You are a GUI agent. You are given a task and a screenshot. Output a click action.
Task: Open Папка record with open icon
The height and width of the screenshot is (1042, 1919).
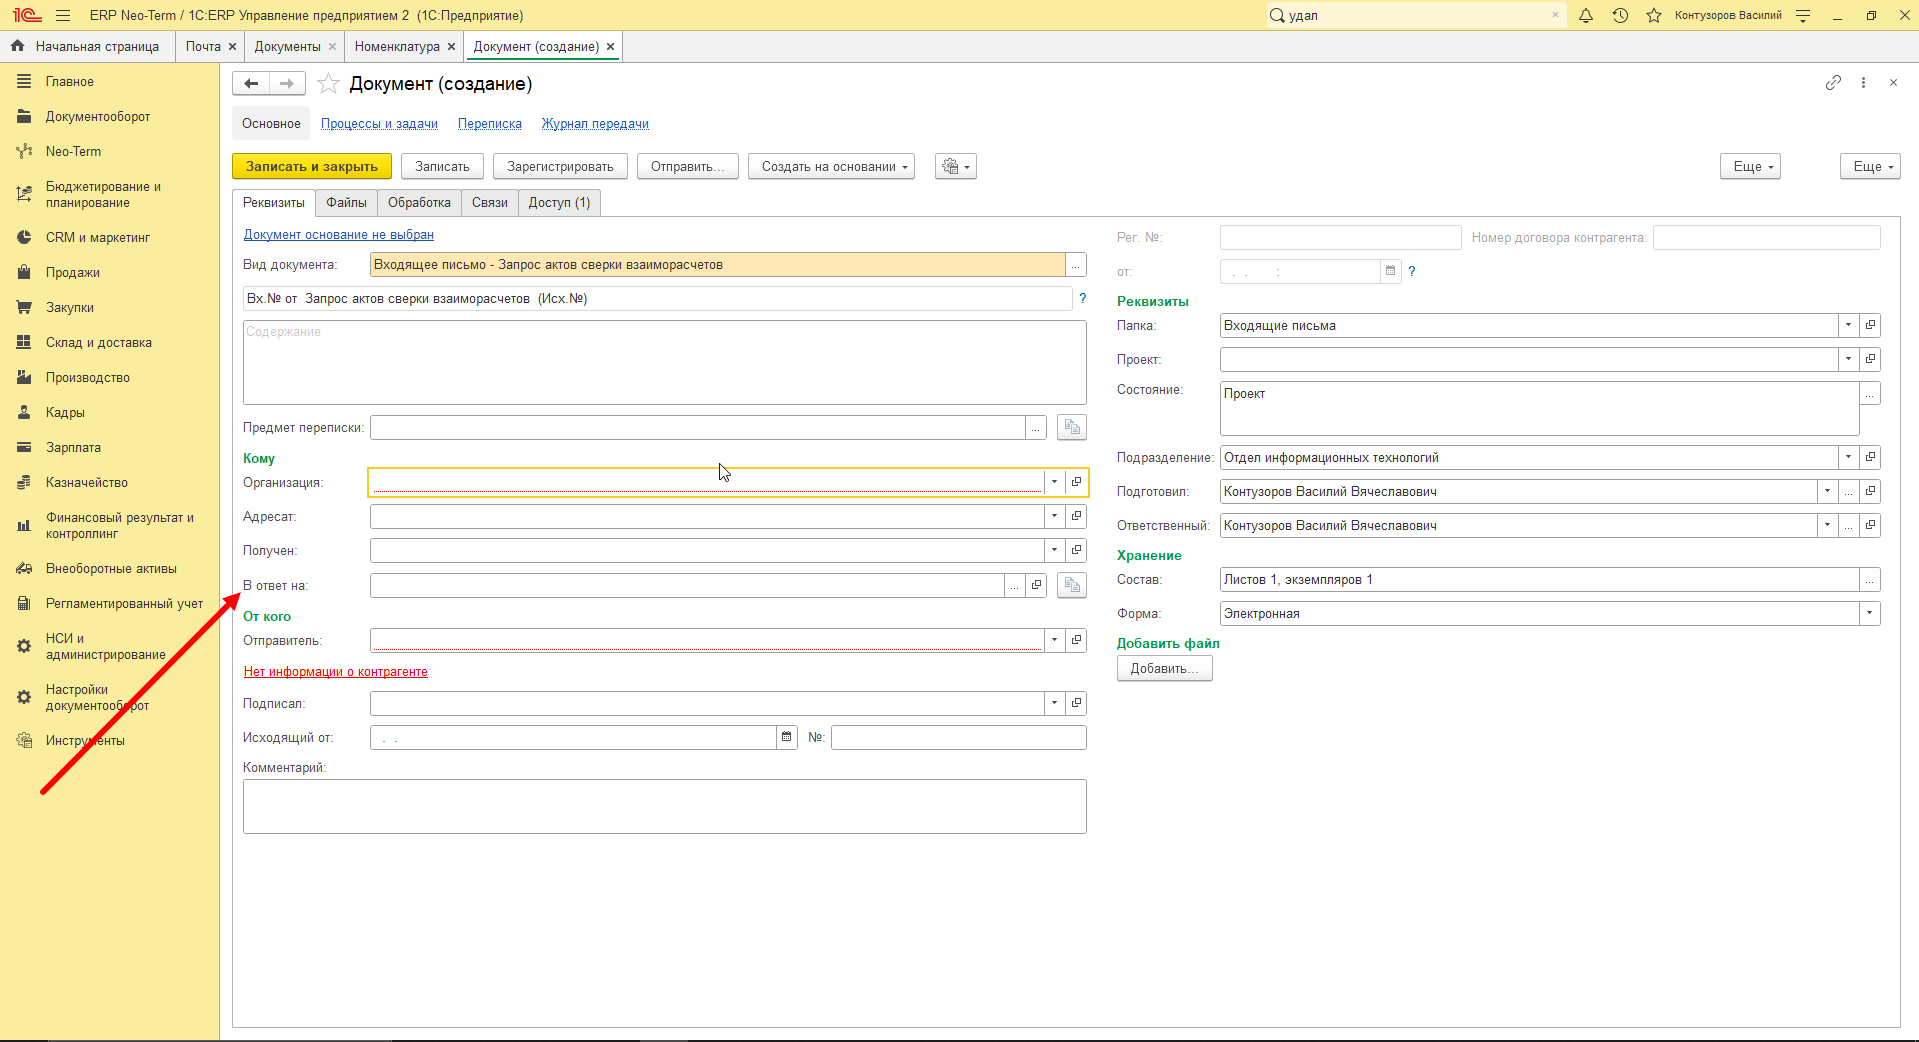click(x=1870, y=325)
